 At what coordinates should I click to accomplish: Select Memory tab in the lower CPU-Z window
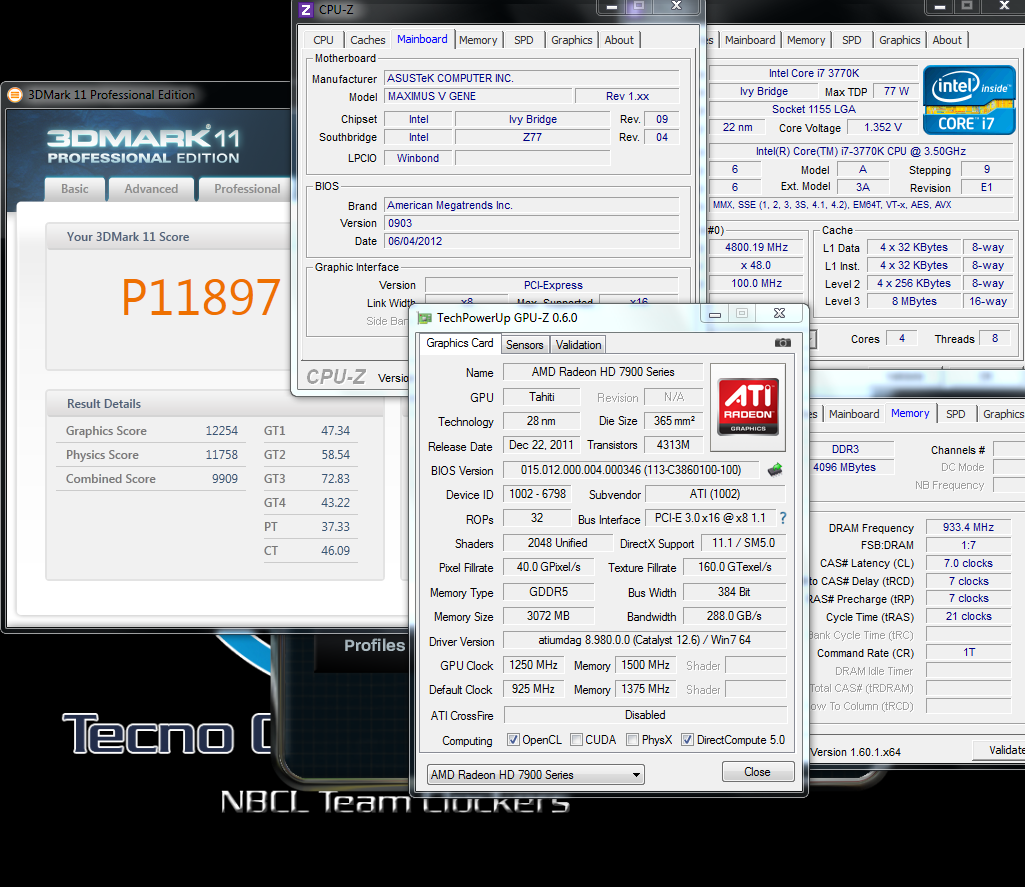point(910,413)
